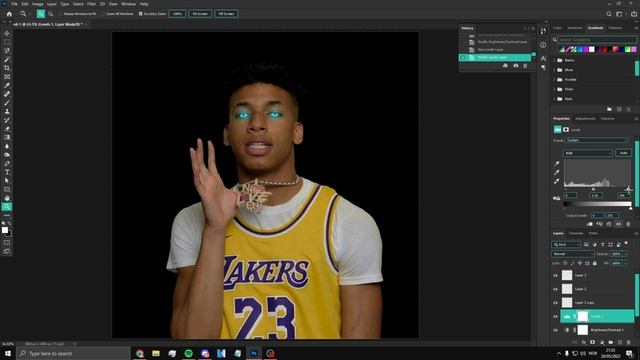The height and width of the screenshot is (360, 640).
Task: Click the Home icon in options bar
Action: [x=9, y=14]
